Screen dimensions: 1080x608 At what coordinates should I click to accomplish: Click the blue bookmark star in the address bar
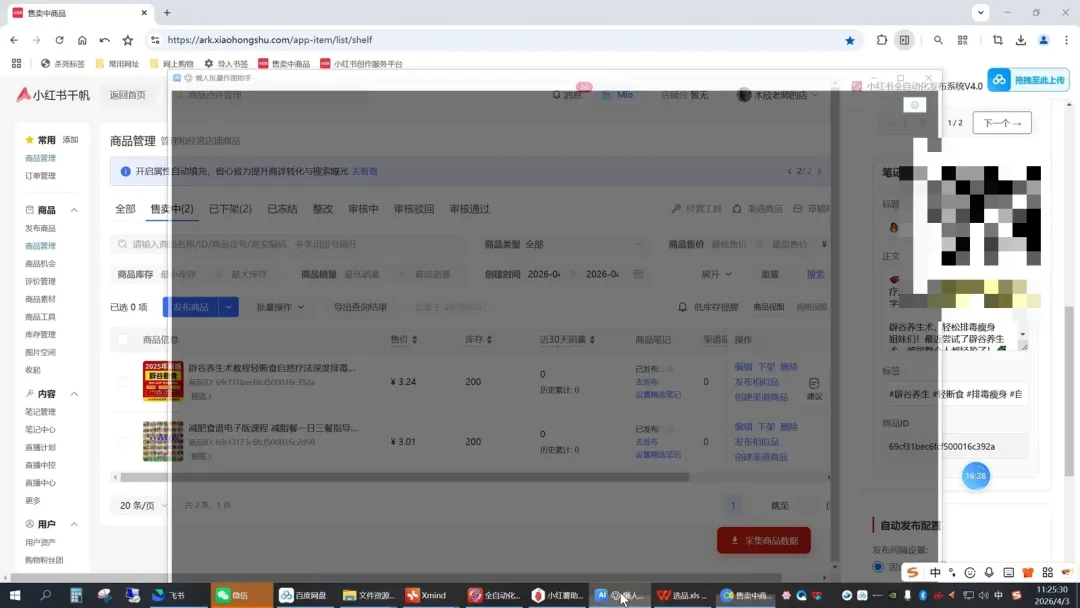(850, 40)
